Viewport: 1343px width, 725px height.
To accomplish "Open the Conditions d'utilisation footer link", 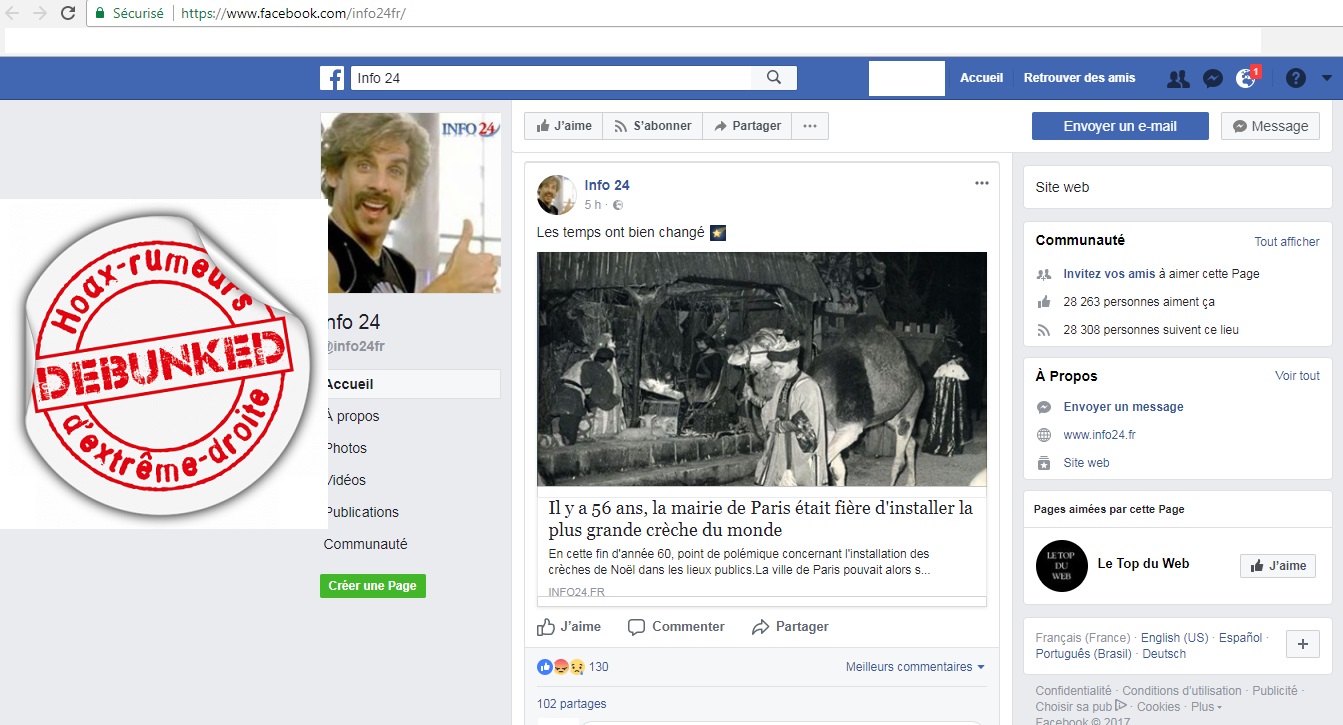I will click(x=1182, y=691).
